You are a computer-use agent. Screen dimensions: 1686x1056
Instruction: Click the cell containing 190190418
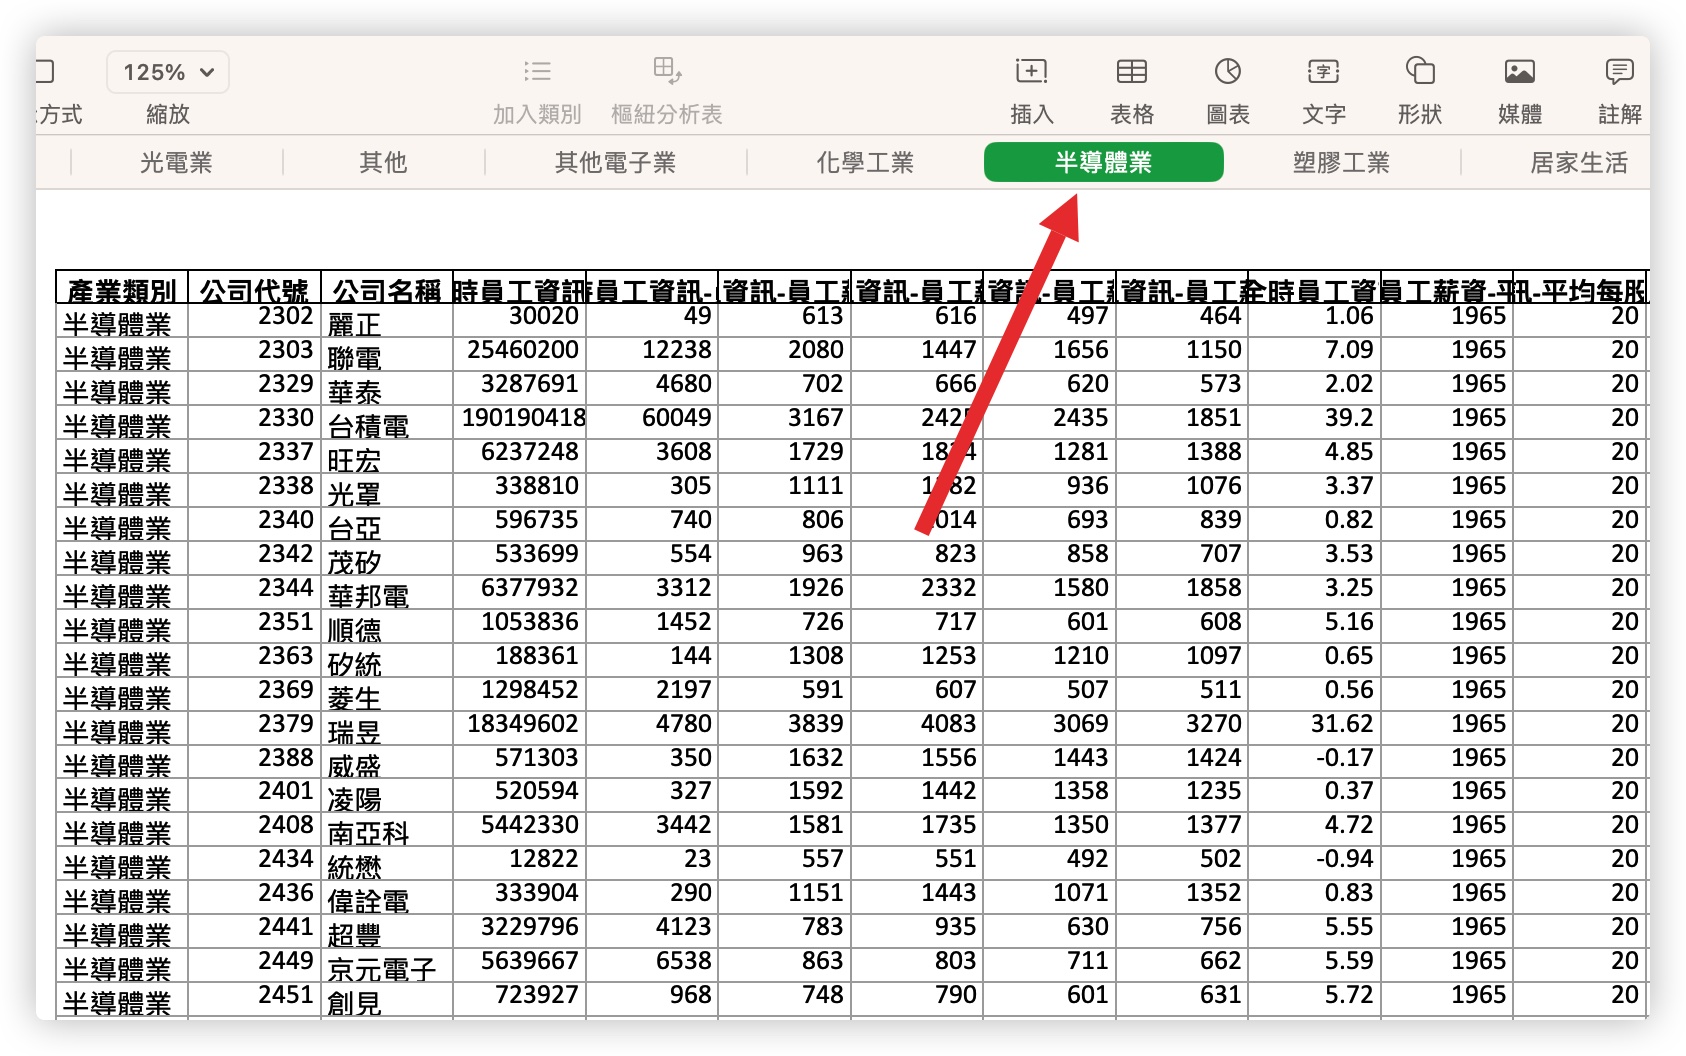(519, 423)
